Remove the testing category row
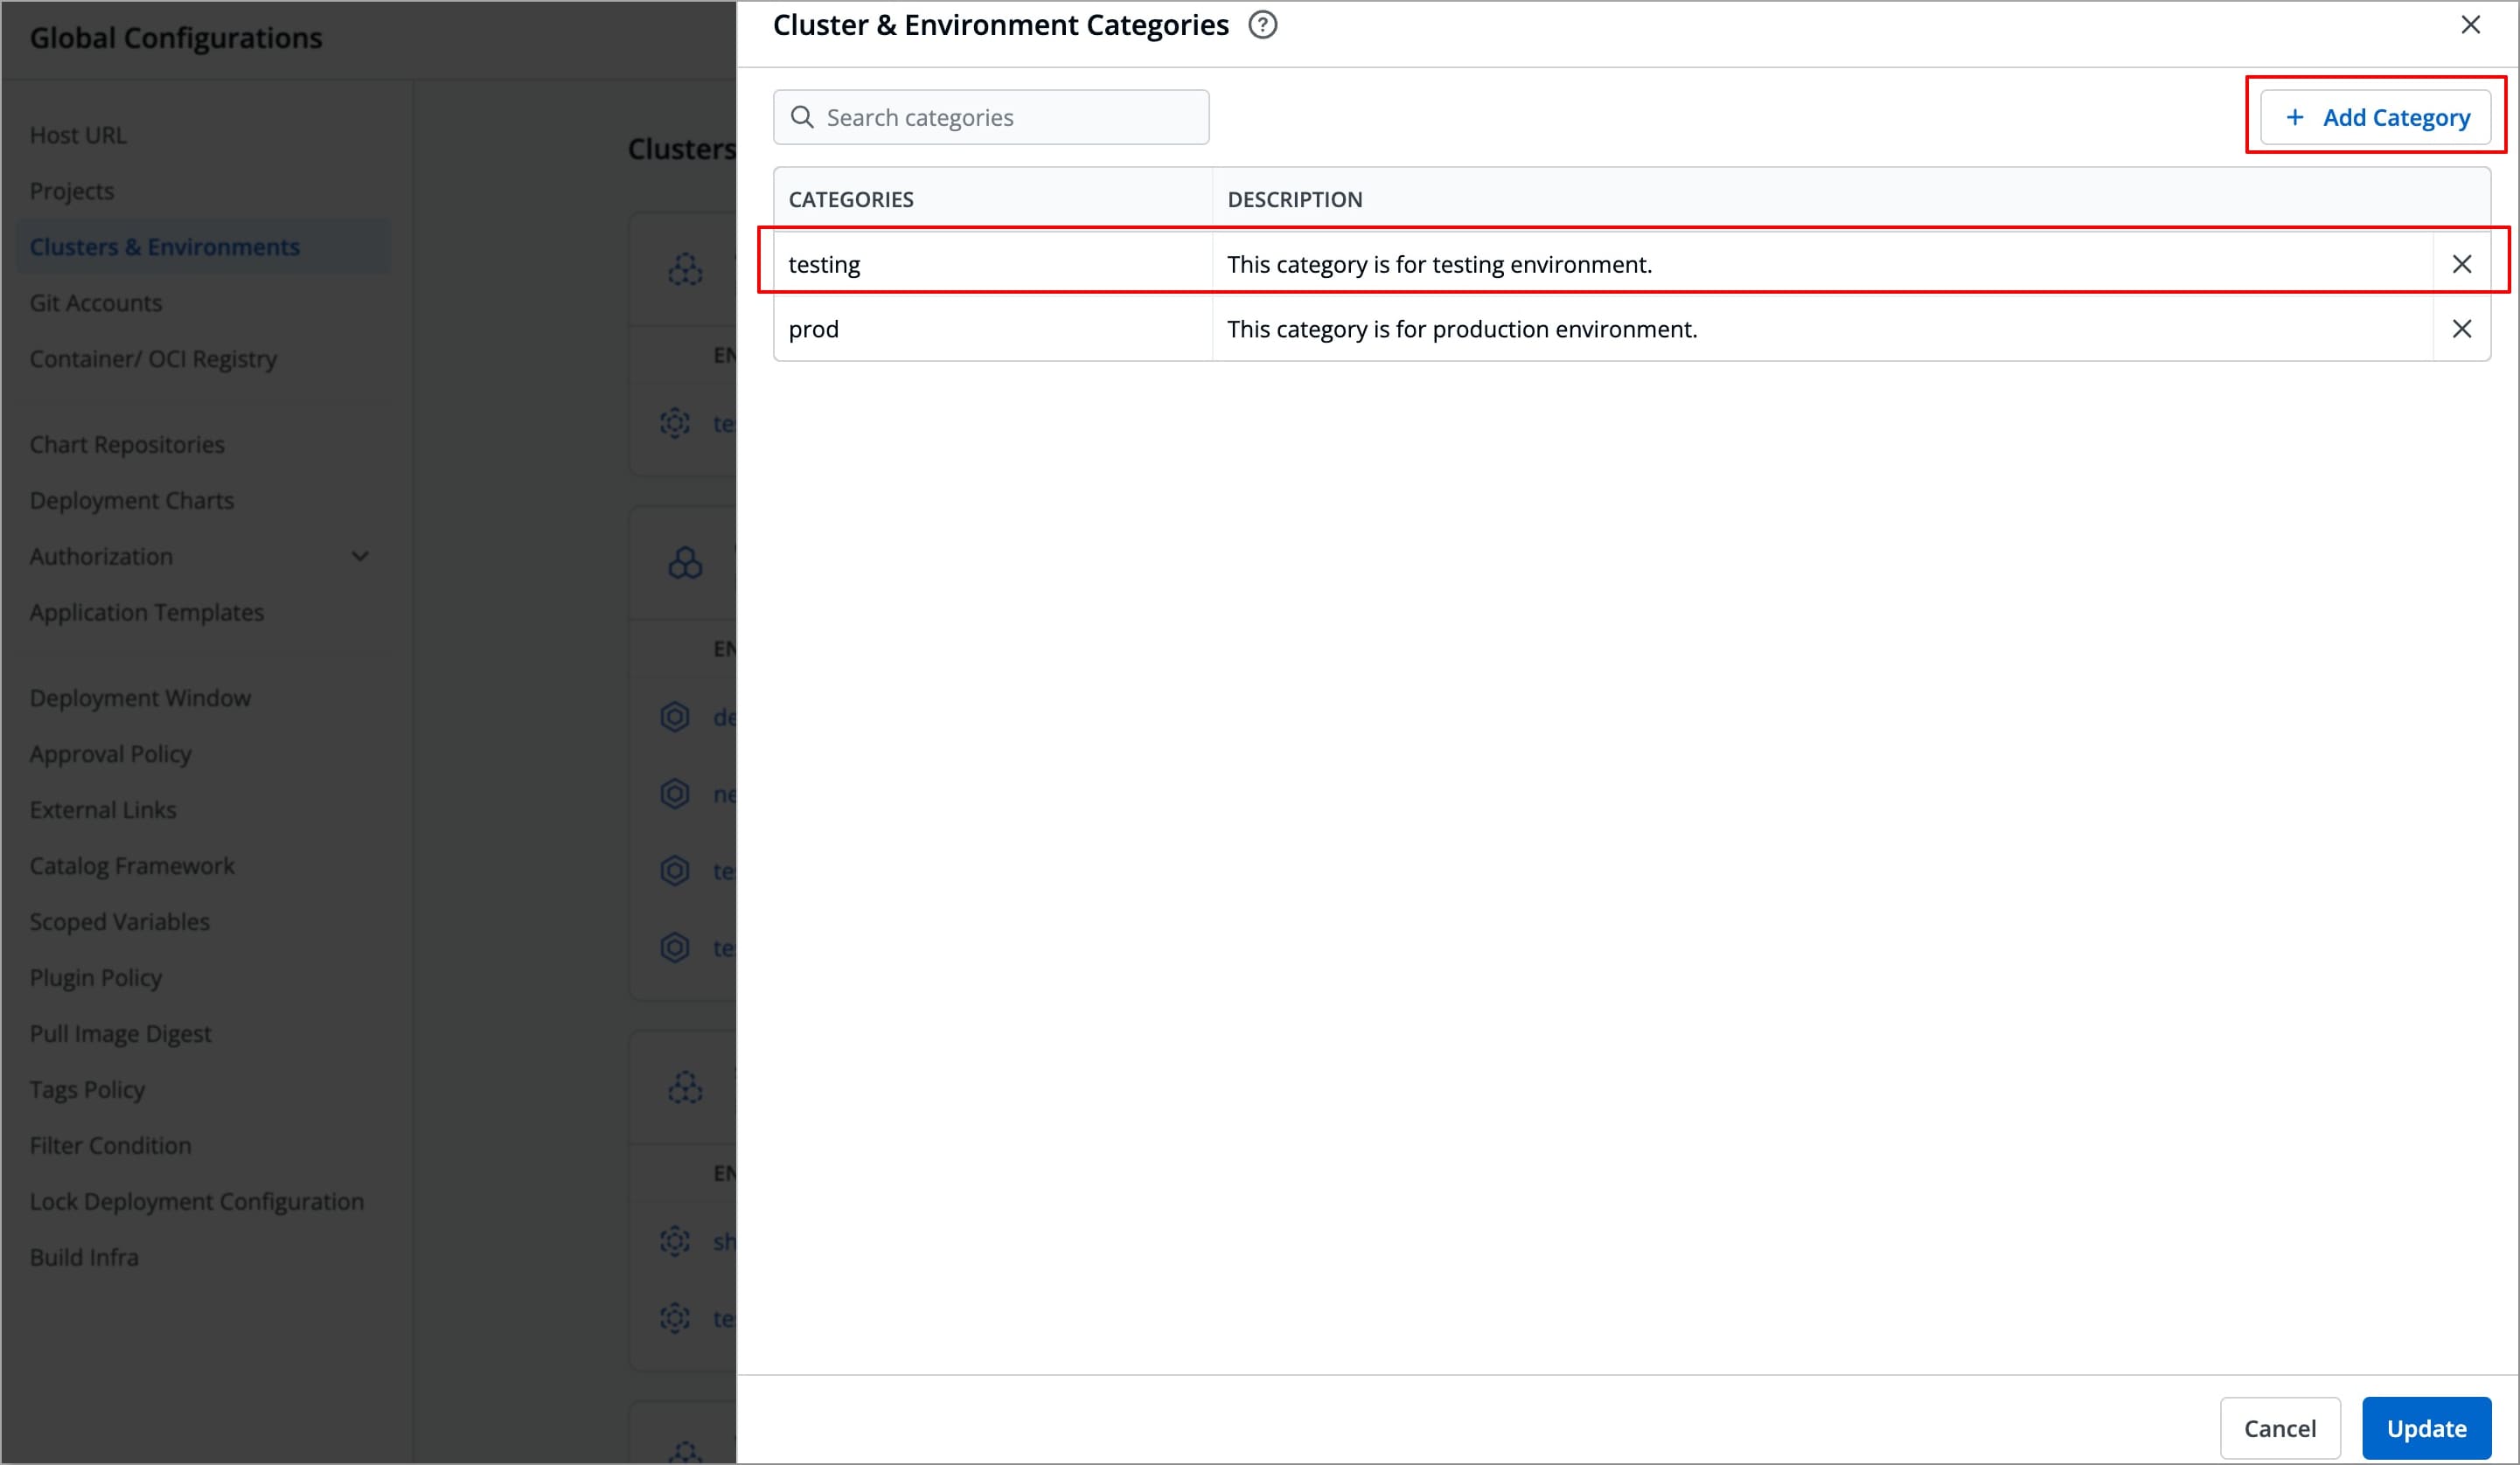The image size is (2520, 1465). coord(2461,264)
